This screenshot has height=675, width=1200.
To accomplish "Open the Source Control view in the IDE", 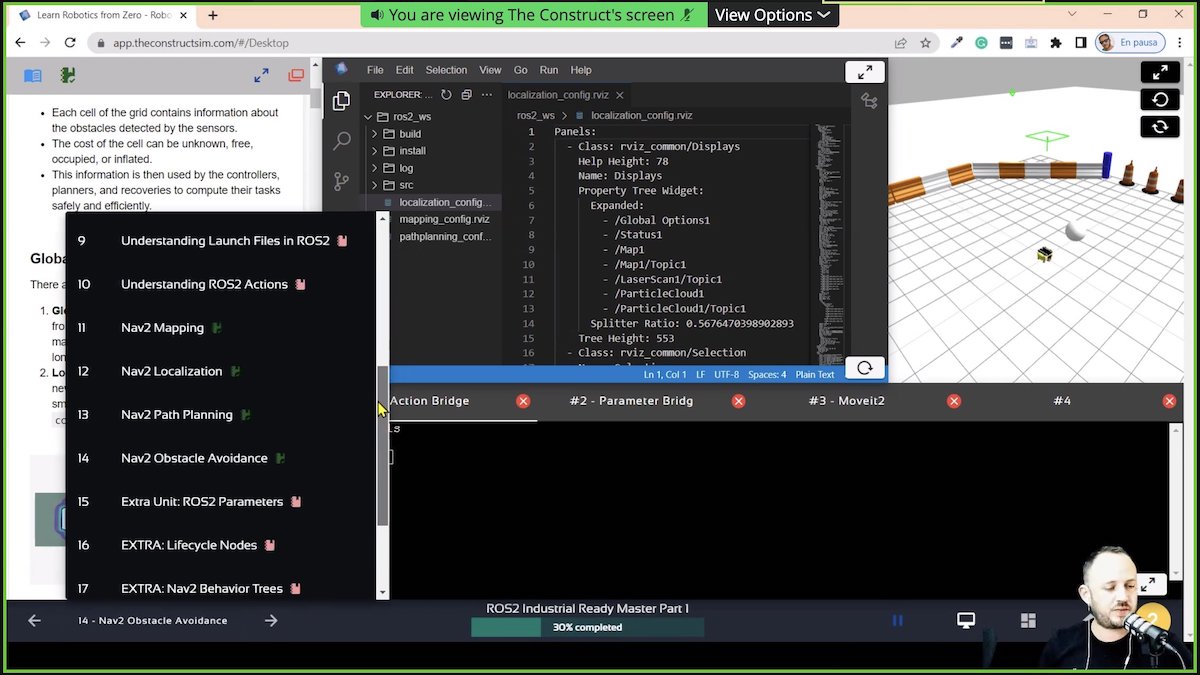I will coord(341,182).
